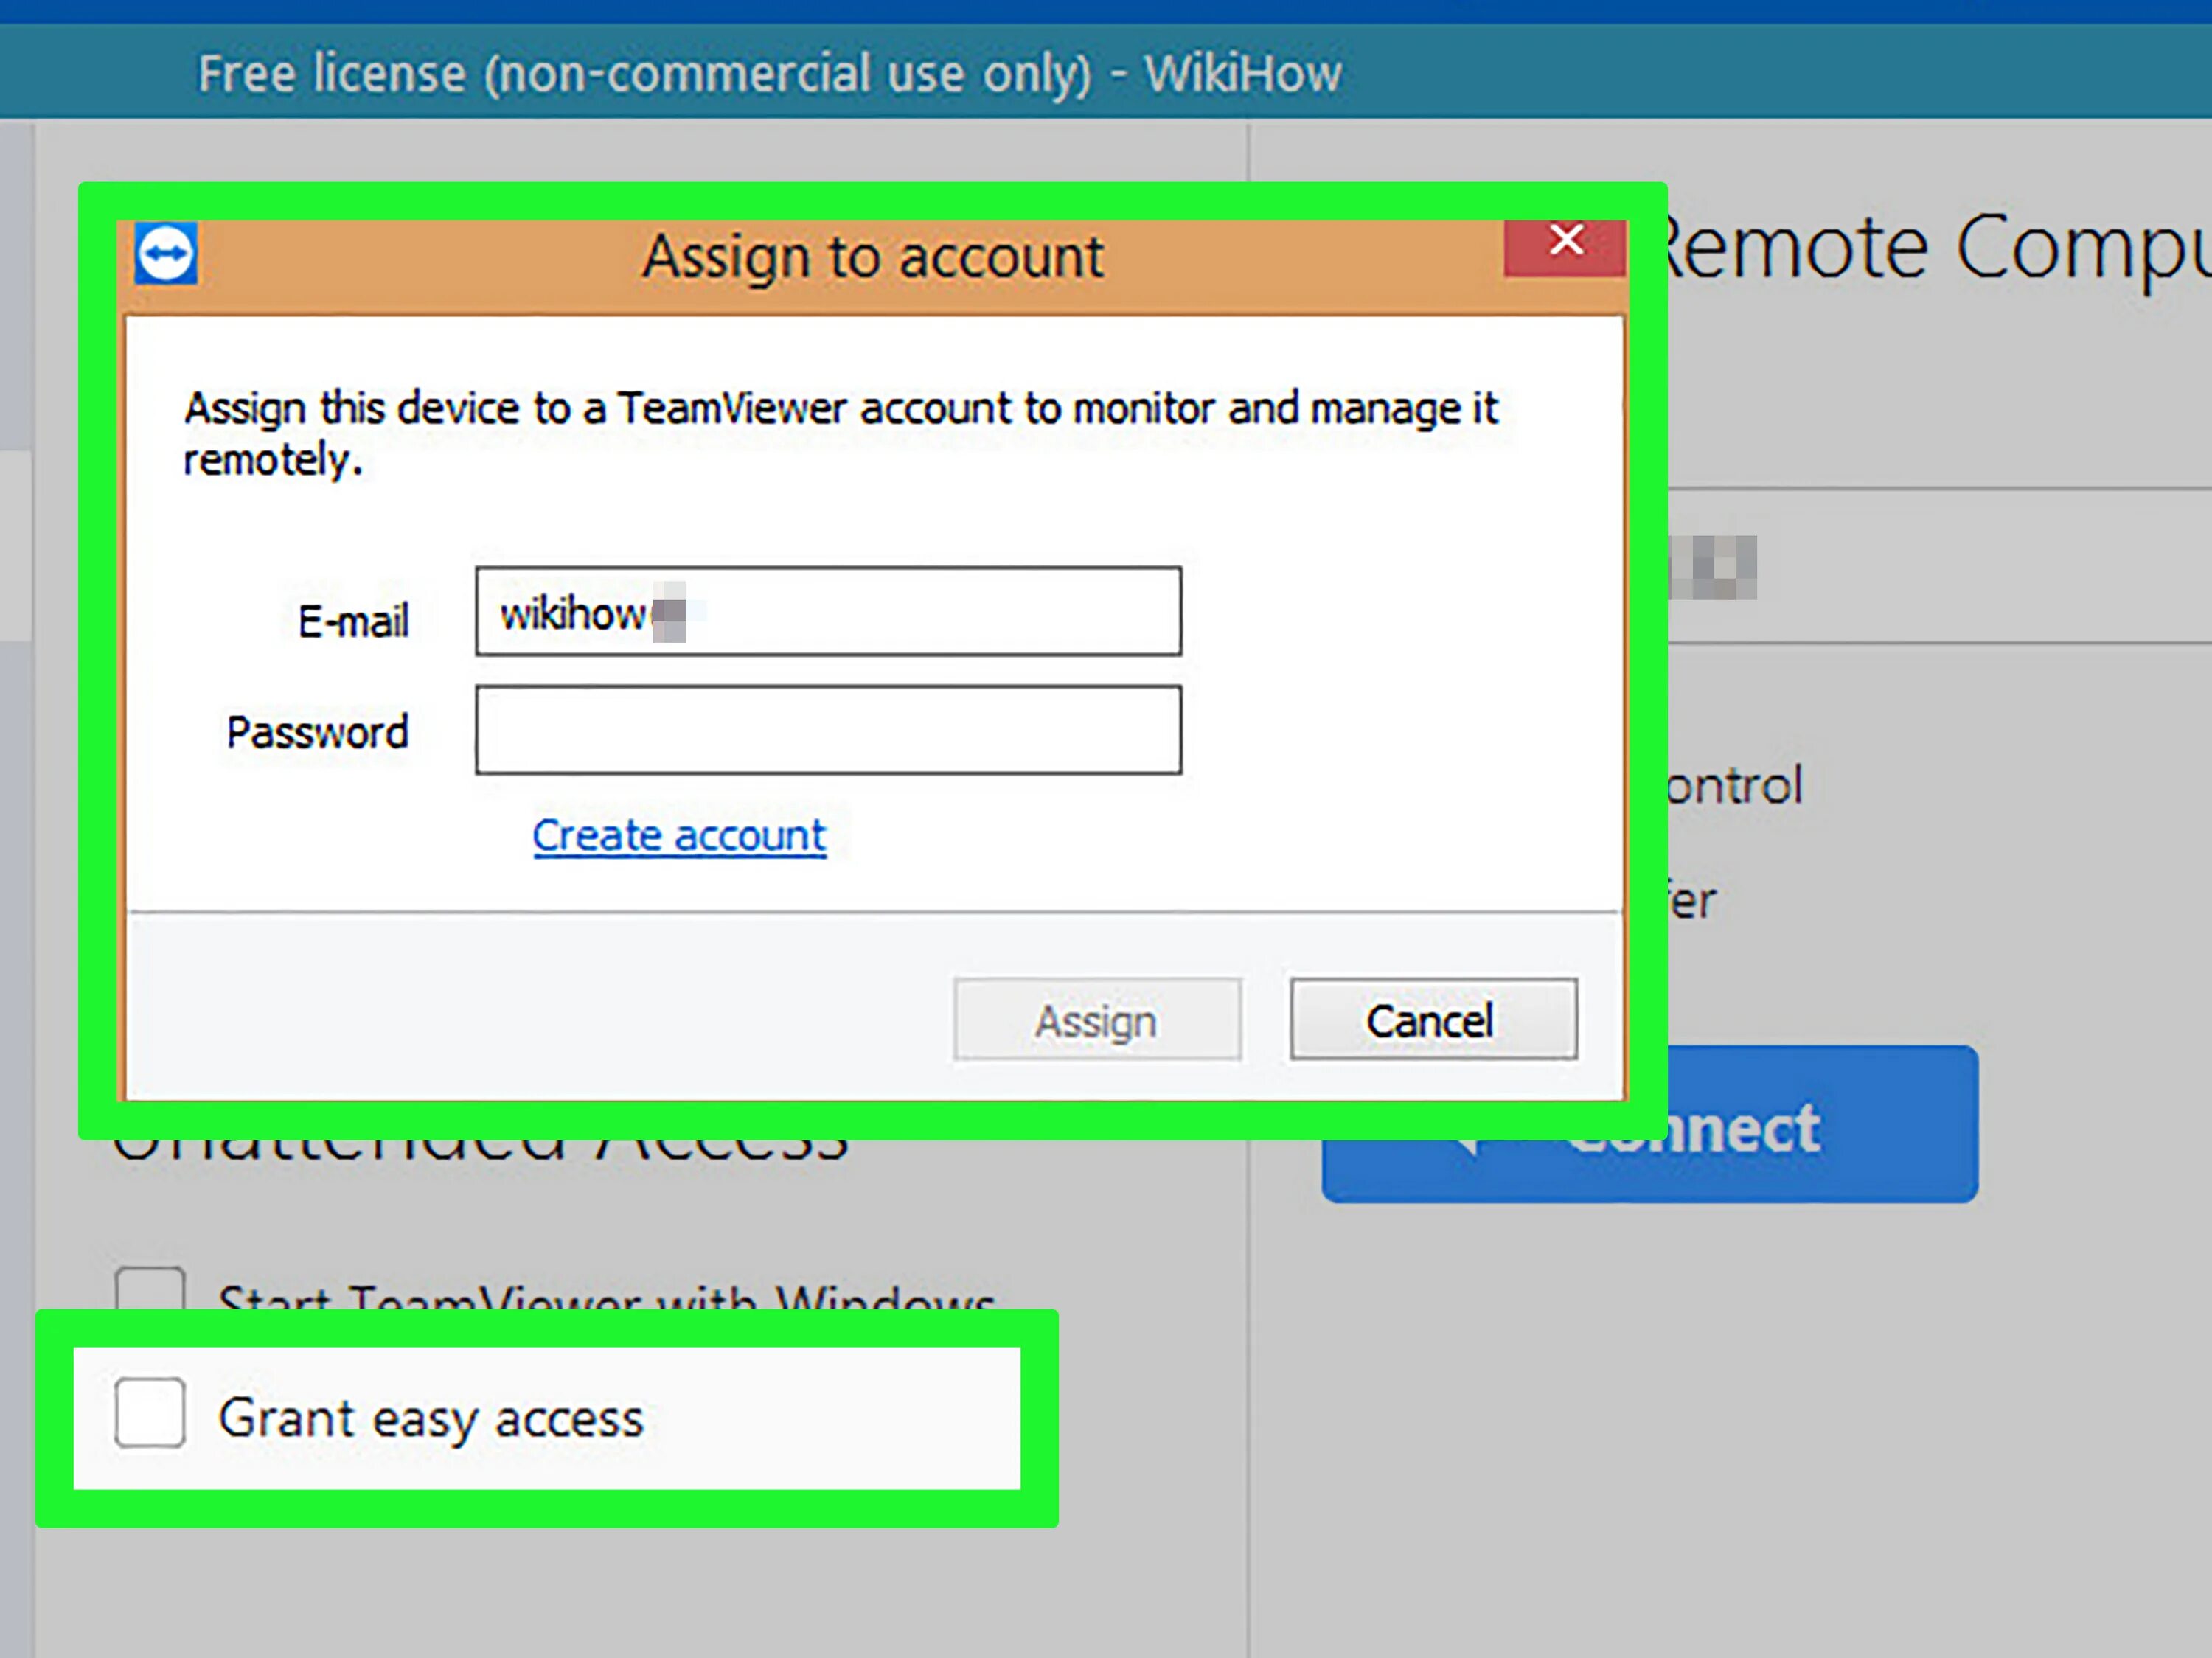This screenshot has width=2212, height=1658.
Task: Cancel the Assign to account dialog
Action: point(1433,1020)
